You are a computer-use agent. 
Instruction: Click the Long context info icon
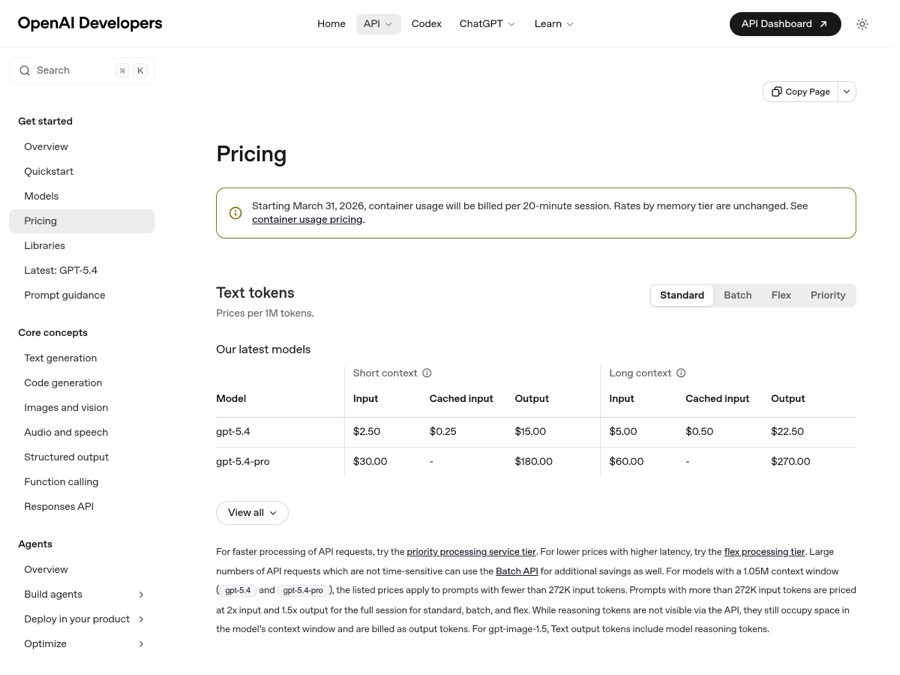click(x=681, y=373)
